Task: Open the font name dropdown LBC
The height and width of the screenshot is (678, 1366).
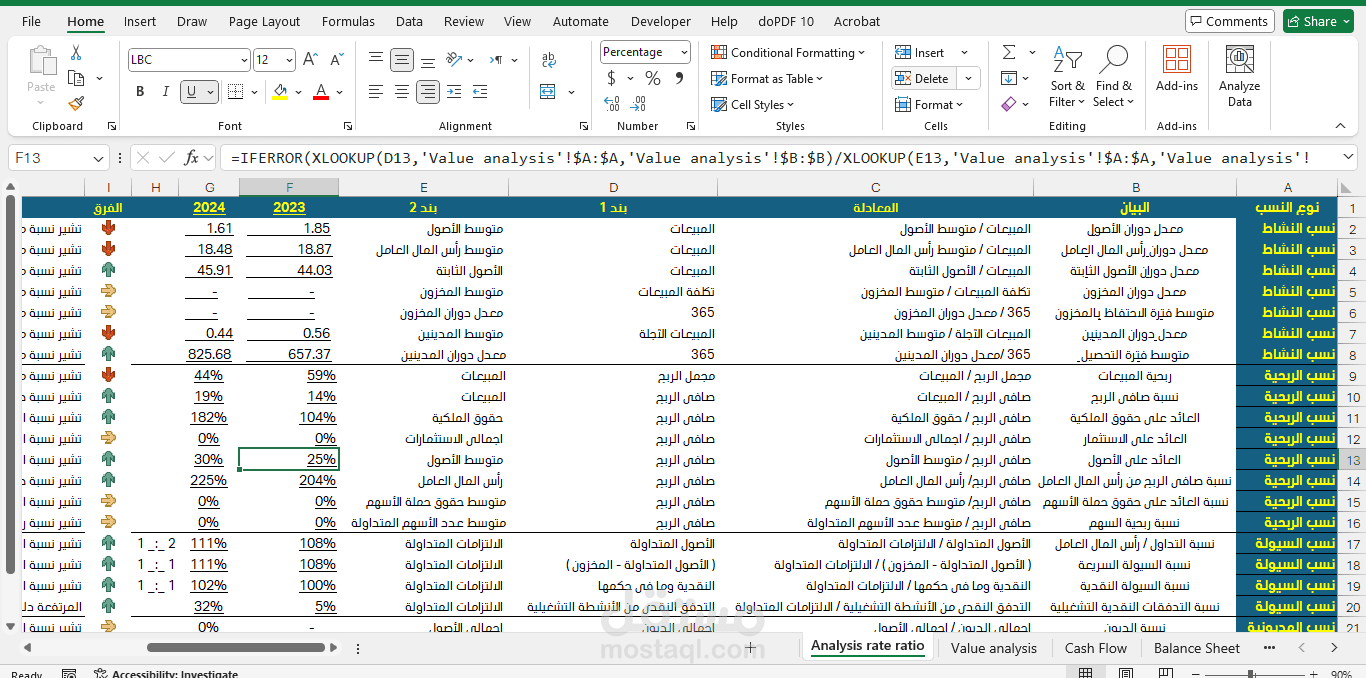Action: pos(243,60)
